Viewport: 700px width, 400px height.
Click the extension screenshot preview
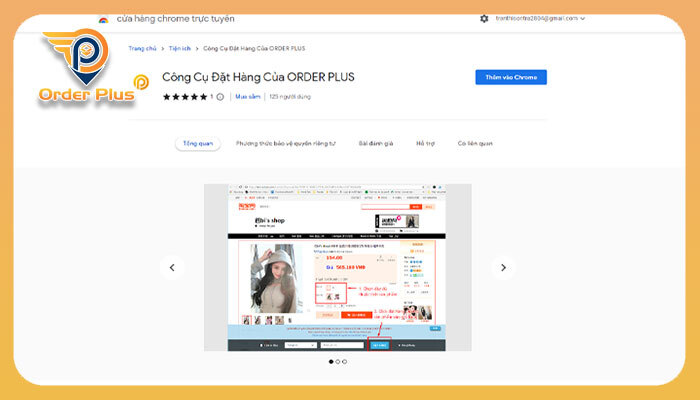[x=338, y=267]
